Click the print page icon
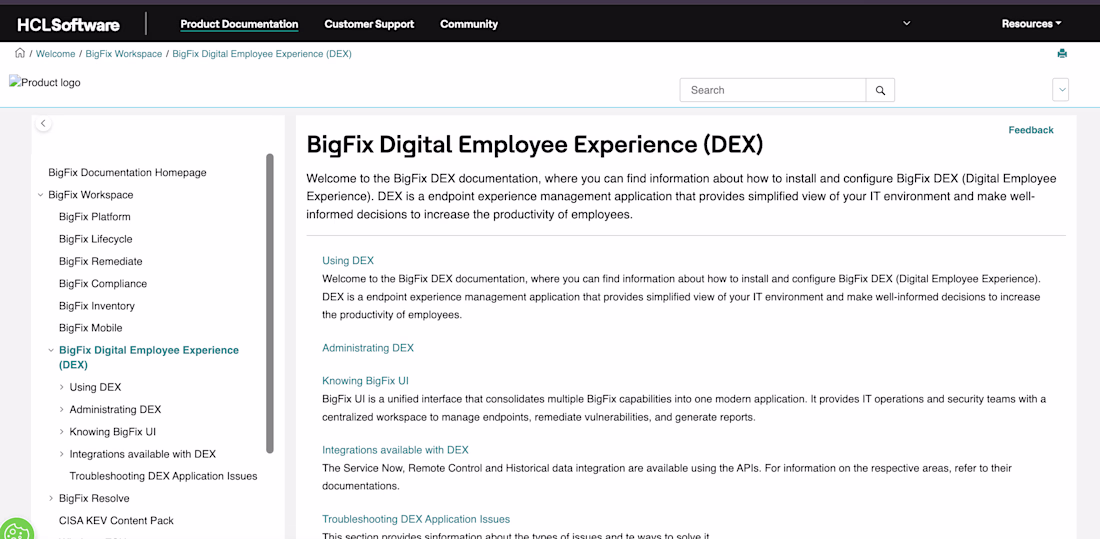 pos(1061,53)
